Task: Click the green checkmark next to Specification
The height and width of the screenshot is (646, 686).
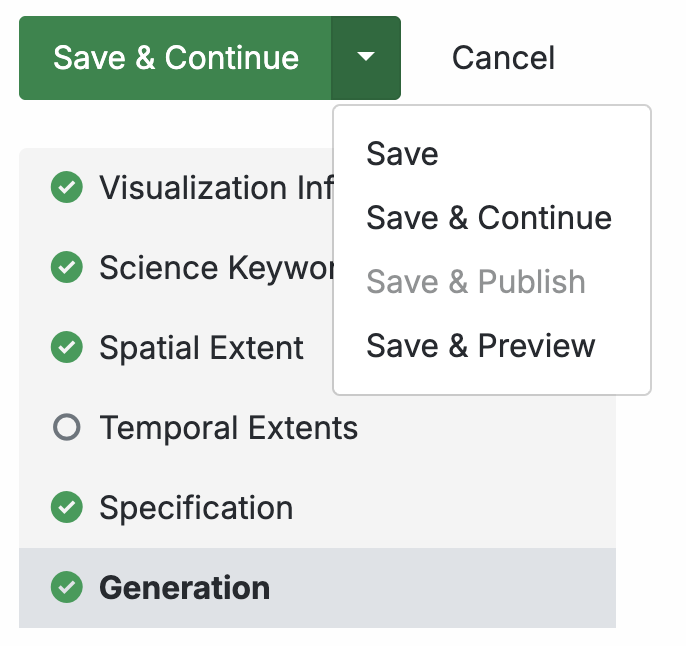Action: click(66, 508)
